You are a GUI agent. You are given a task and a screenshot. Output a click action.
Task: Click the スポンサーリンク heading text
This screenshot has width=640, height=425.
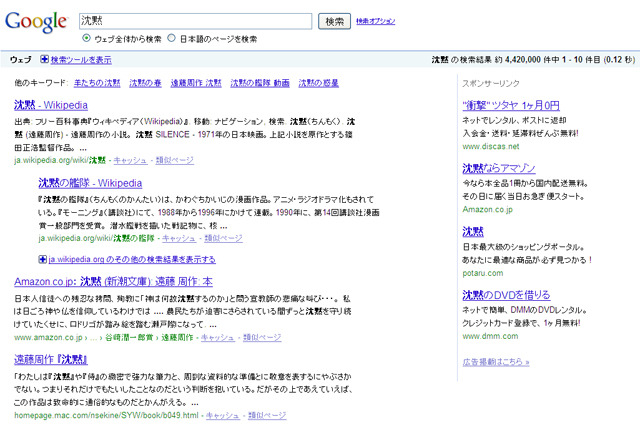click(x=491, y=83)
